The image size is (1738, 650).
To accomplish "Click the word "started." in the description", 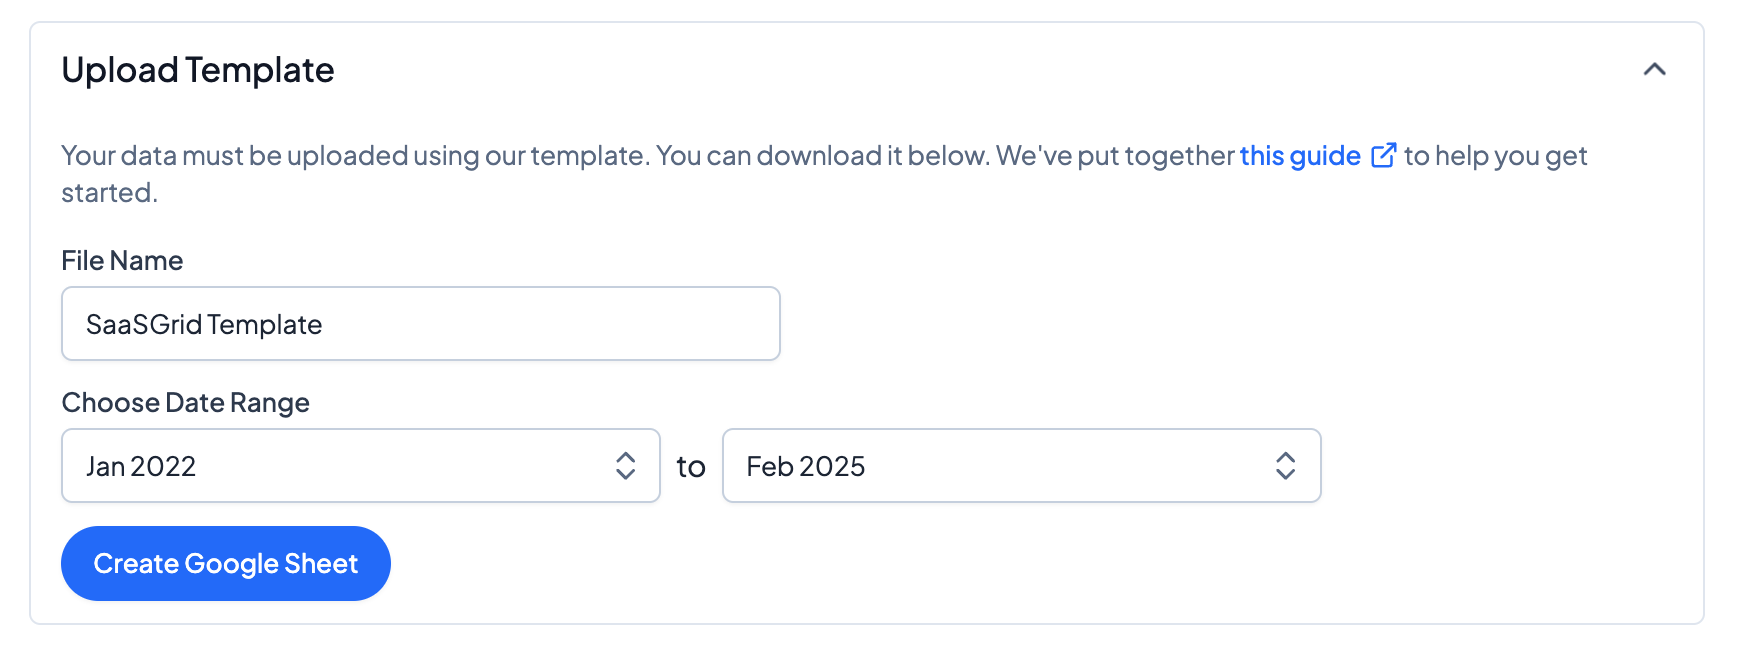I will point(109,193).
